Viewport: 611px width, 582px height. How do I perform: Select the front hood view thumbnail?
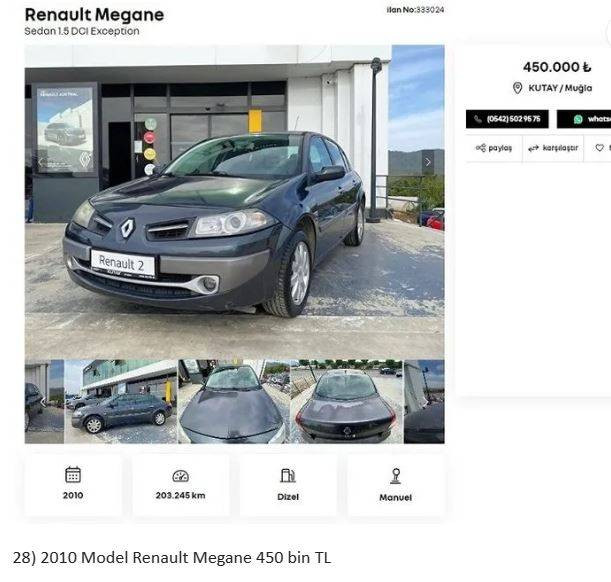pos(234,402)
